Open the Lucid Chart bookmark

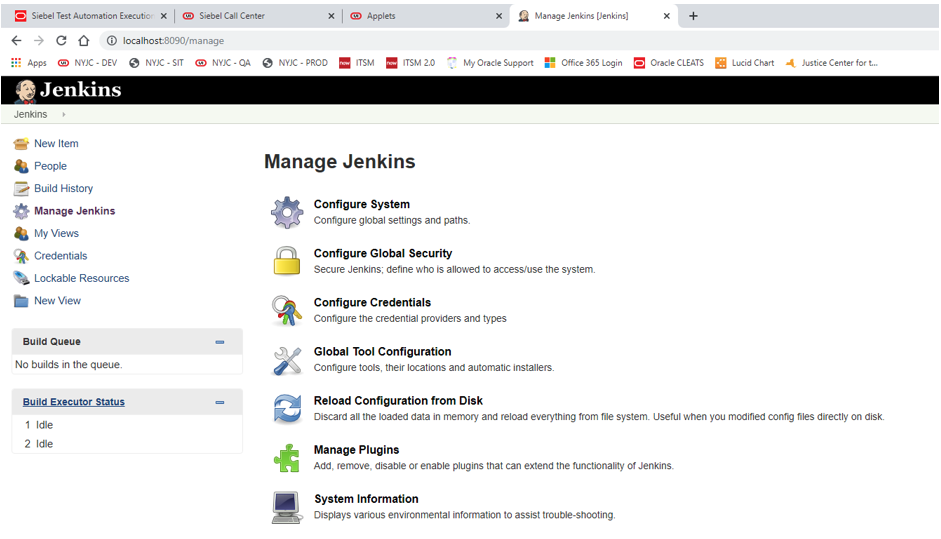pos(745,62)
